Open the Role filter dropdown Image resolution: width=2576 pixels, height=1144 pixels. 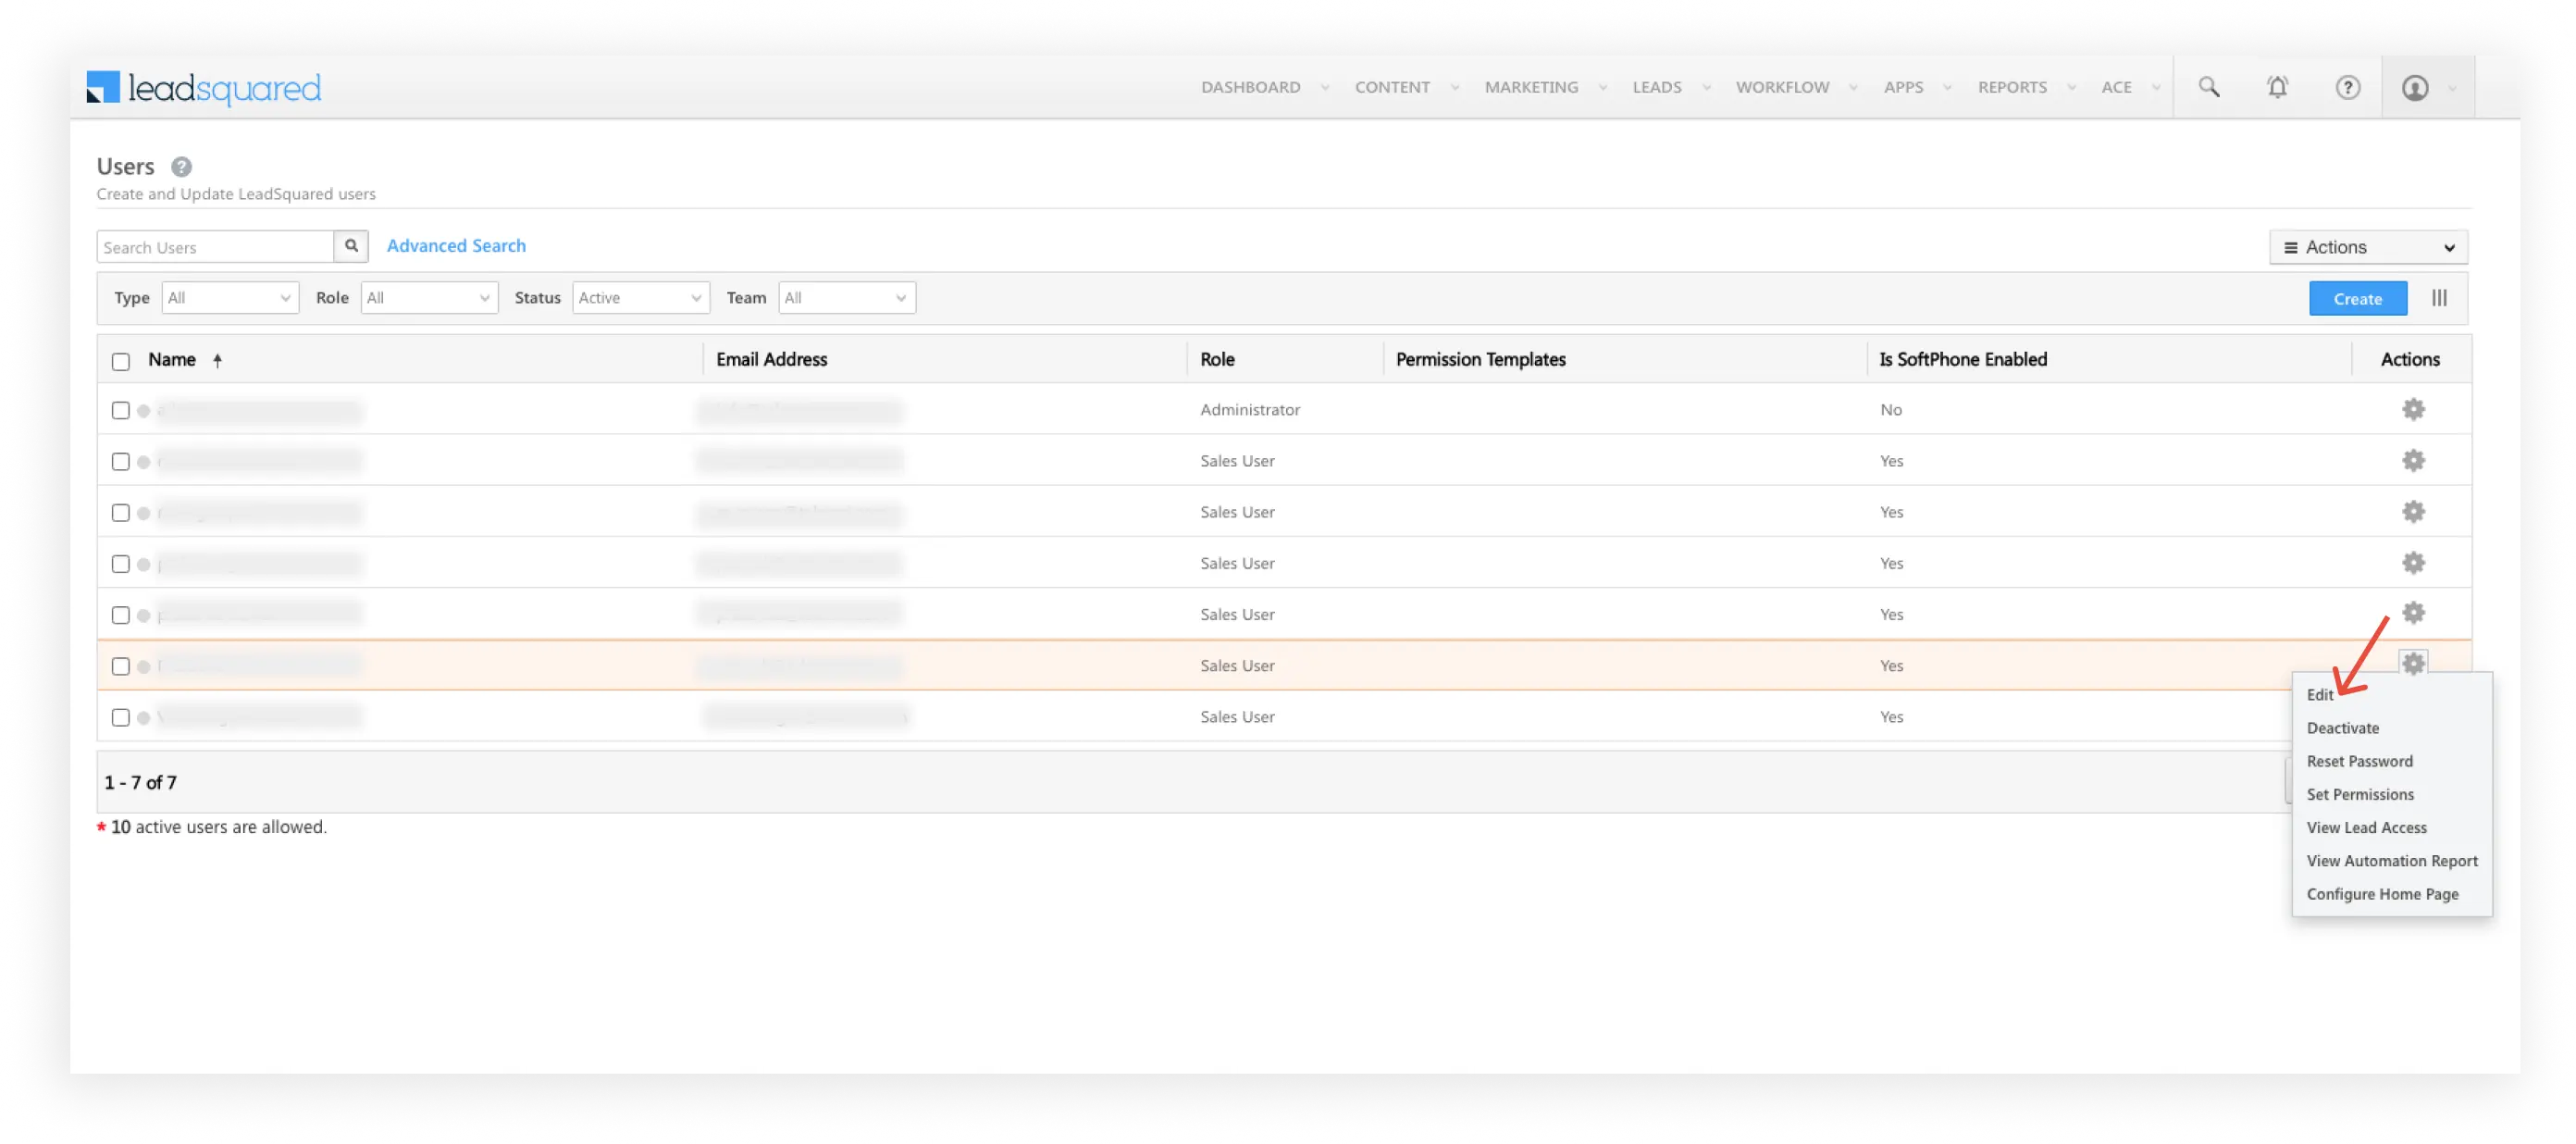[429, 297]
